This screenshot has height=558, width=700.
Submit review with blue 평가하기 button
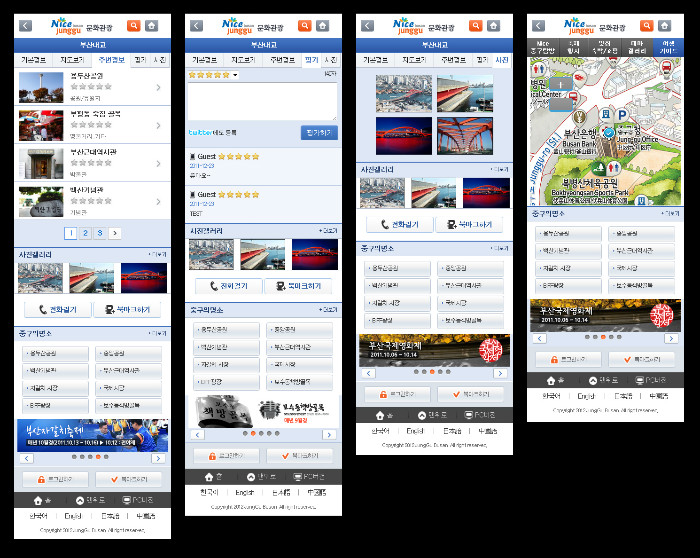tap(319, 133)
